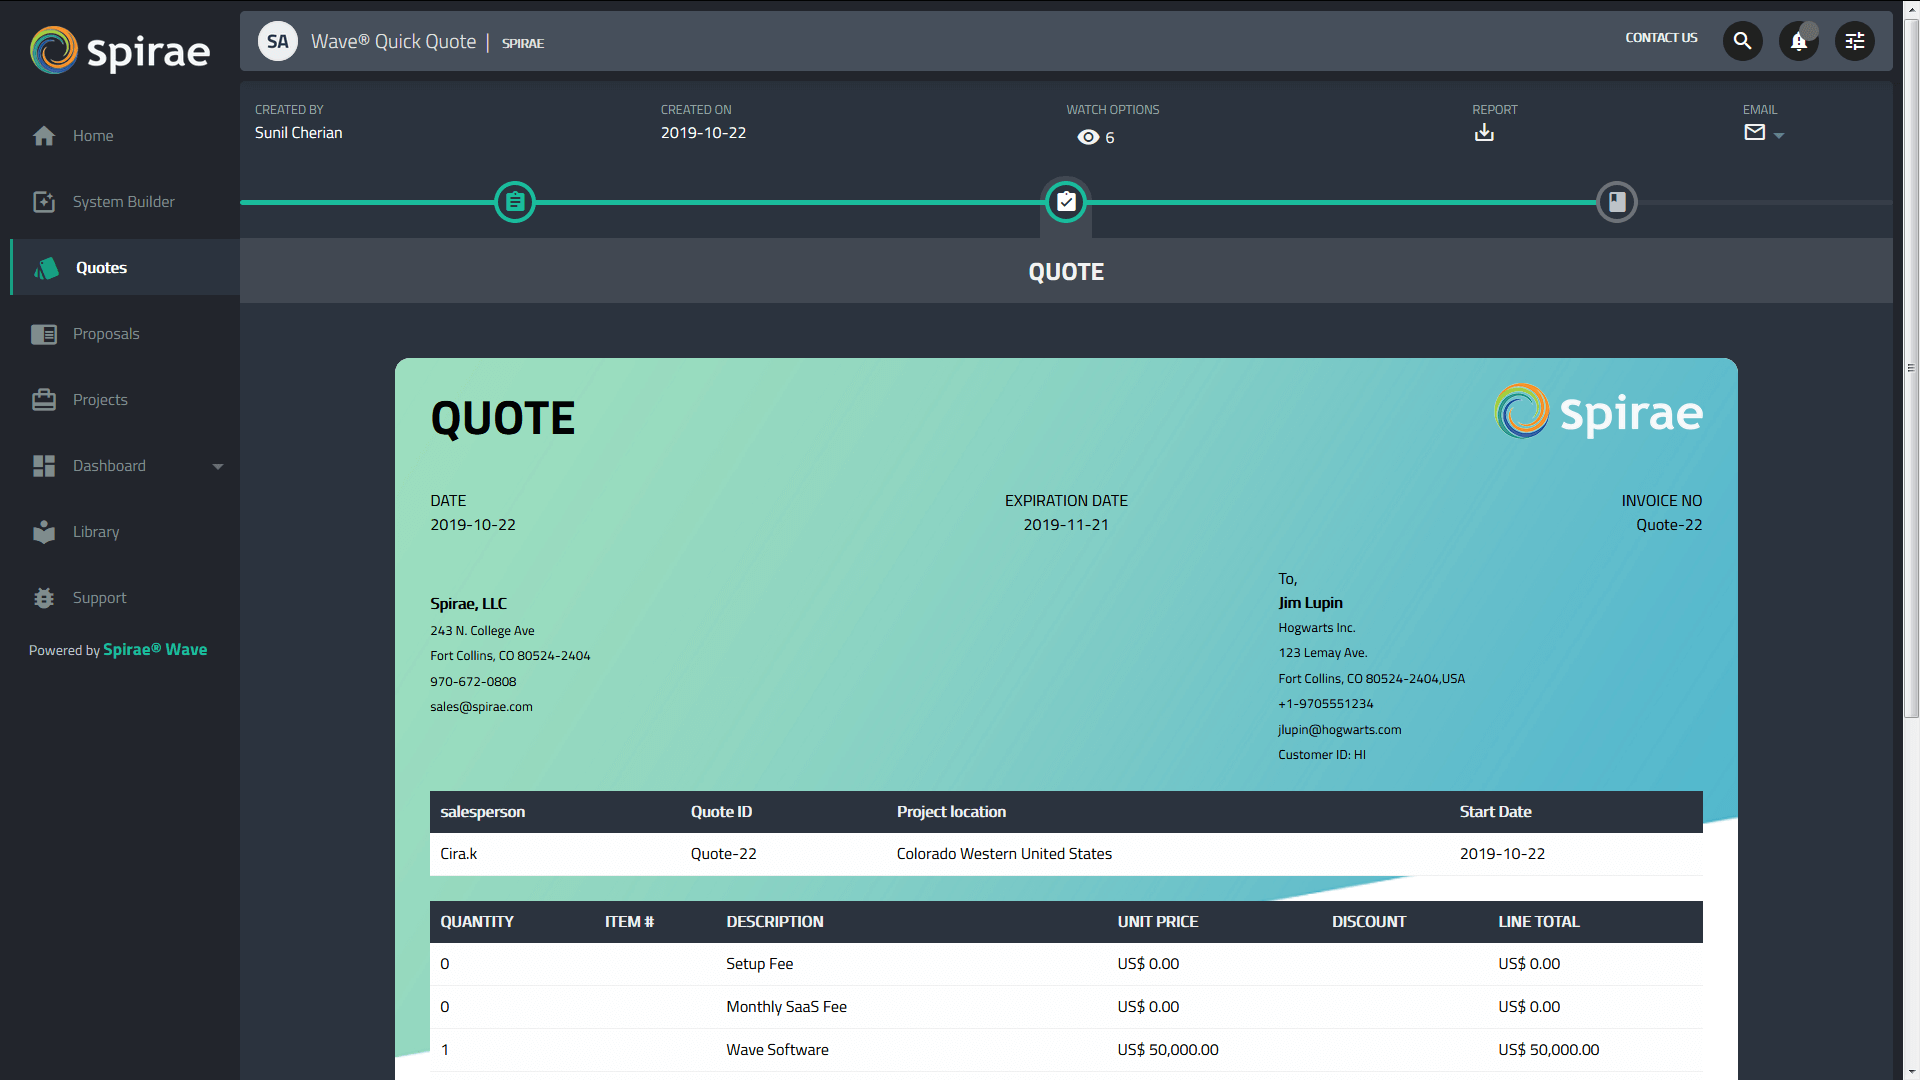Click the Spirae logo on the quote
Image resolution: width=1920 pixels, height=1080 pixels.
coord(1598,412)
